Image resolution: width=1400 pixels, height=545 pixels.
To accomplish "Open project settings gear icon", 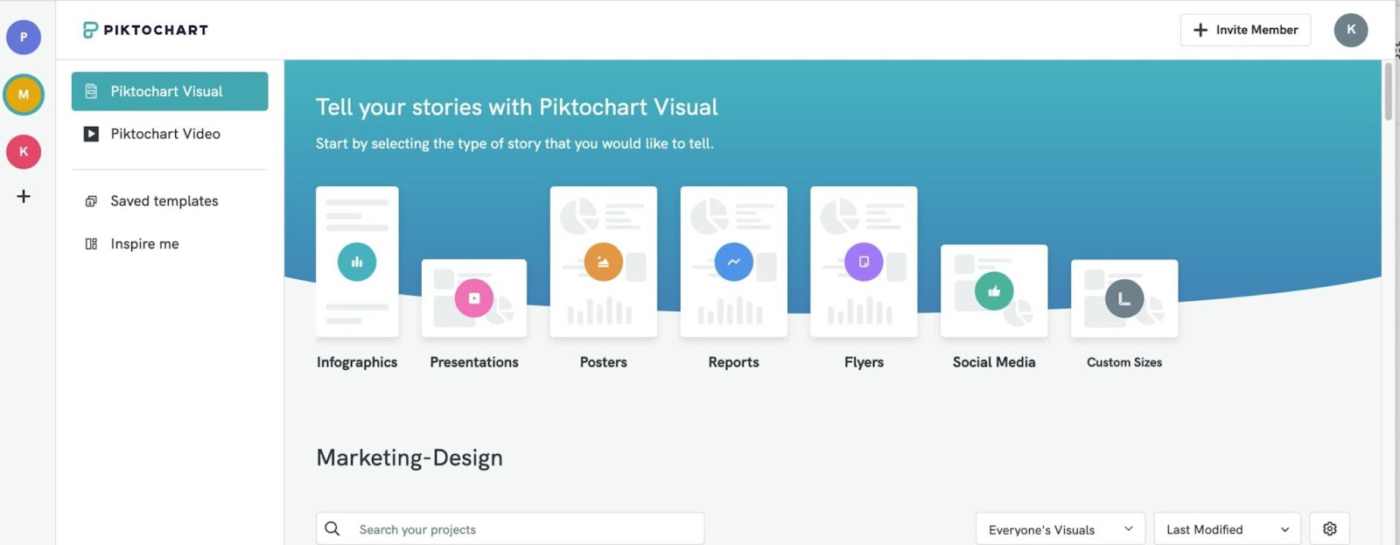I will 1329,529.
